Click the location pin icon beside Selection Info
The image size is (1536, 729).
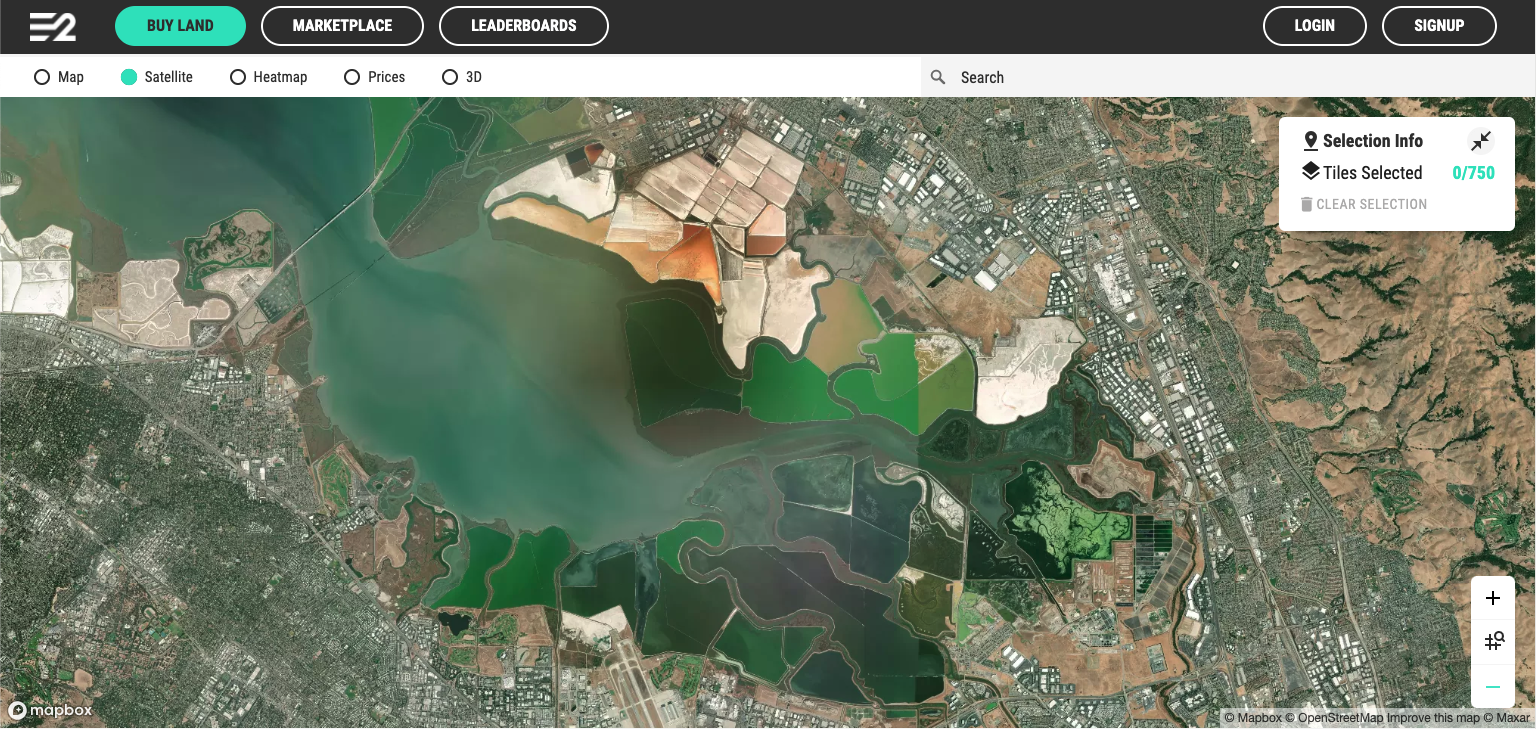pyautogui.click(x=1312, y=140)
